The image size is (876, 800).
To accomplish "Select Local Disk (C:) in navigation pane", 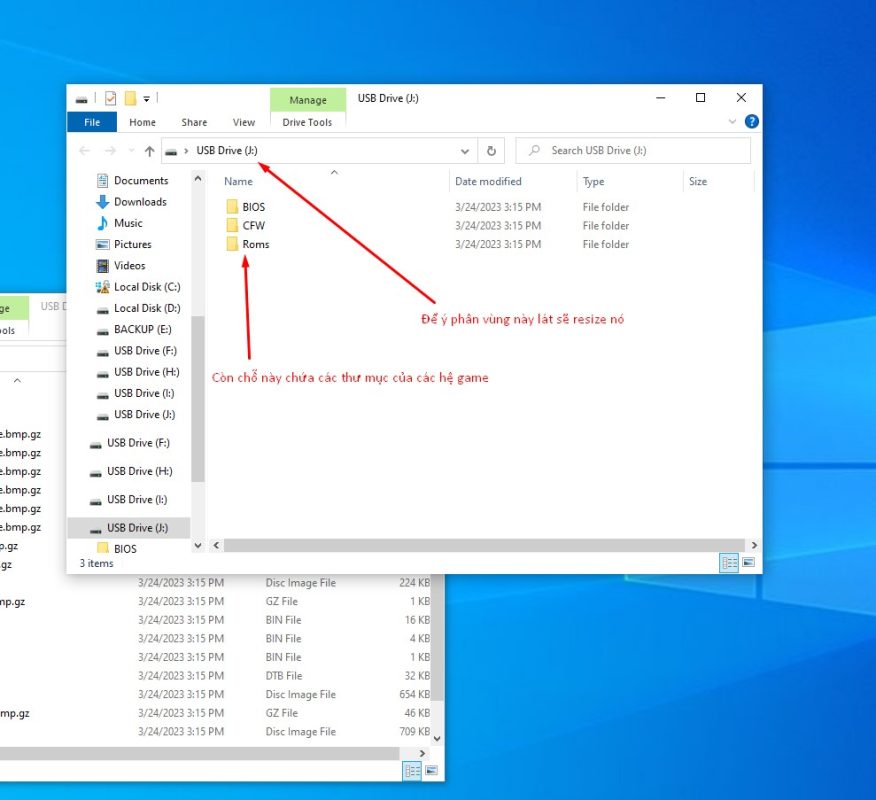I will pyautogui.click(x=146, y=287).
